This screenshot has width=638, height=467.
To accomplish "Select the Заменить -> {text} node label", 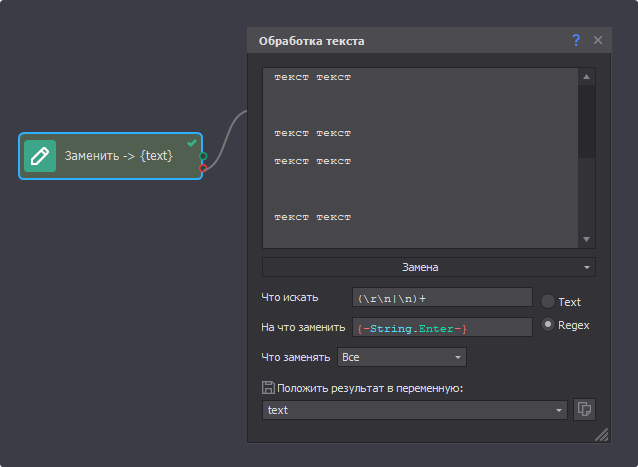I will click(x=119, y=156).
